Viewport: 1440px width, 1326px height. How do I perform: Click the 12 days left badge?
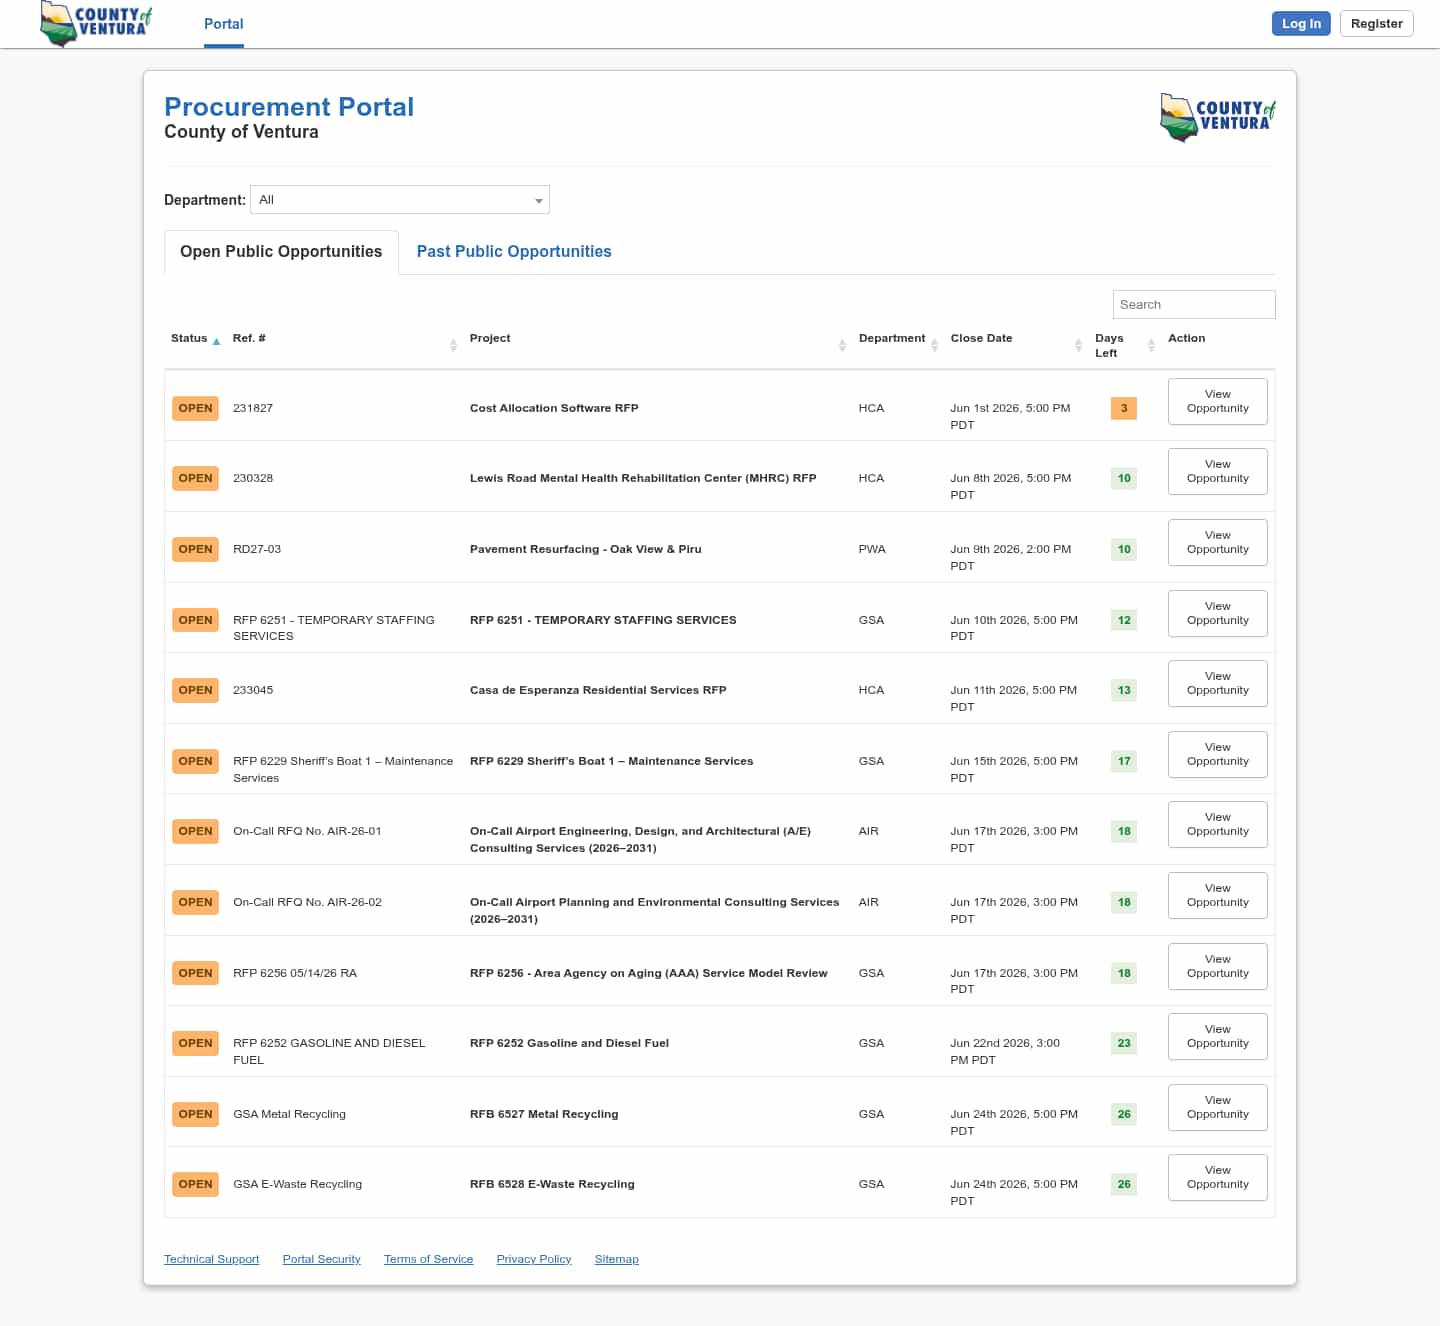tap(1124, 620)
